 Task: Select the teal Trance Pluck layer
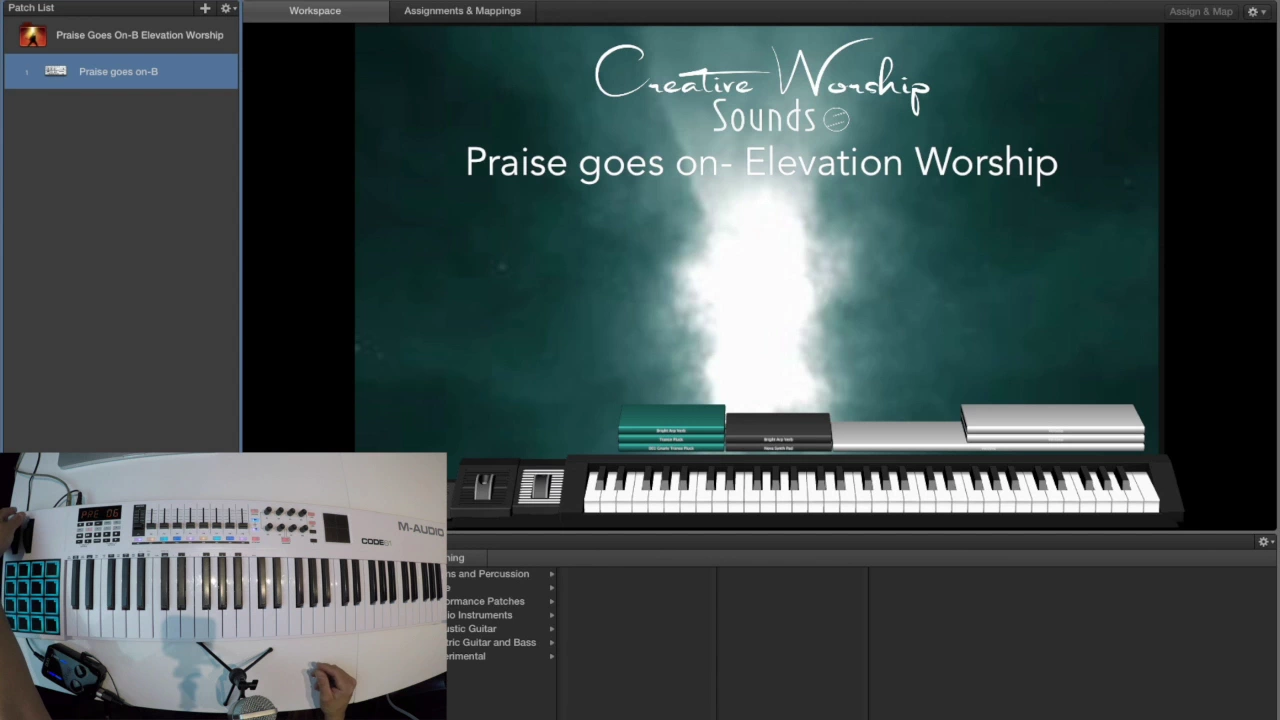click(671, 439)
